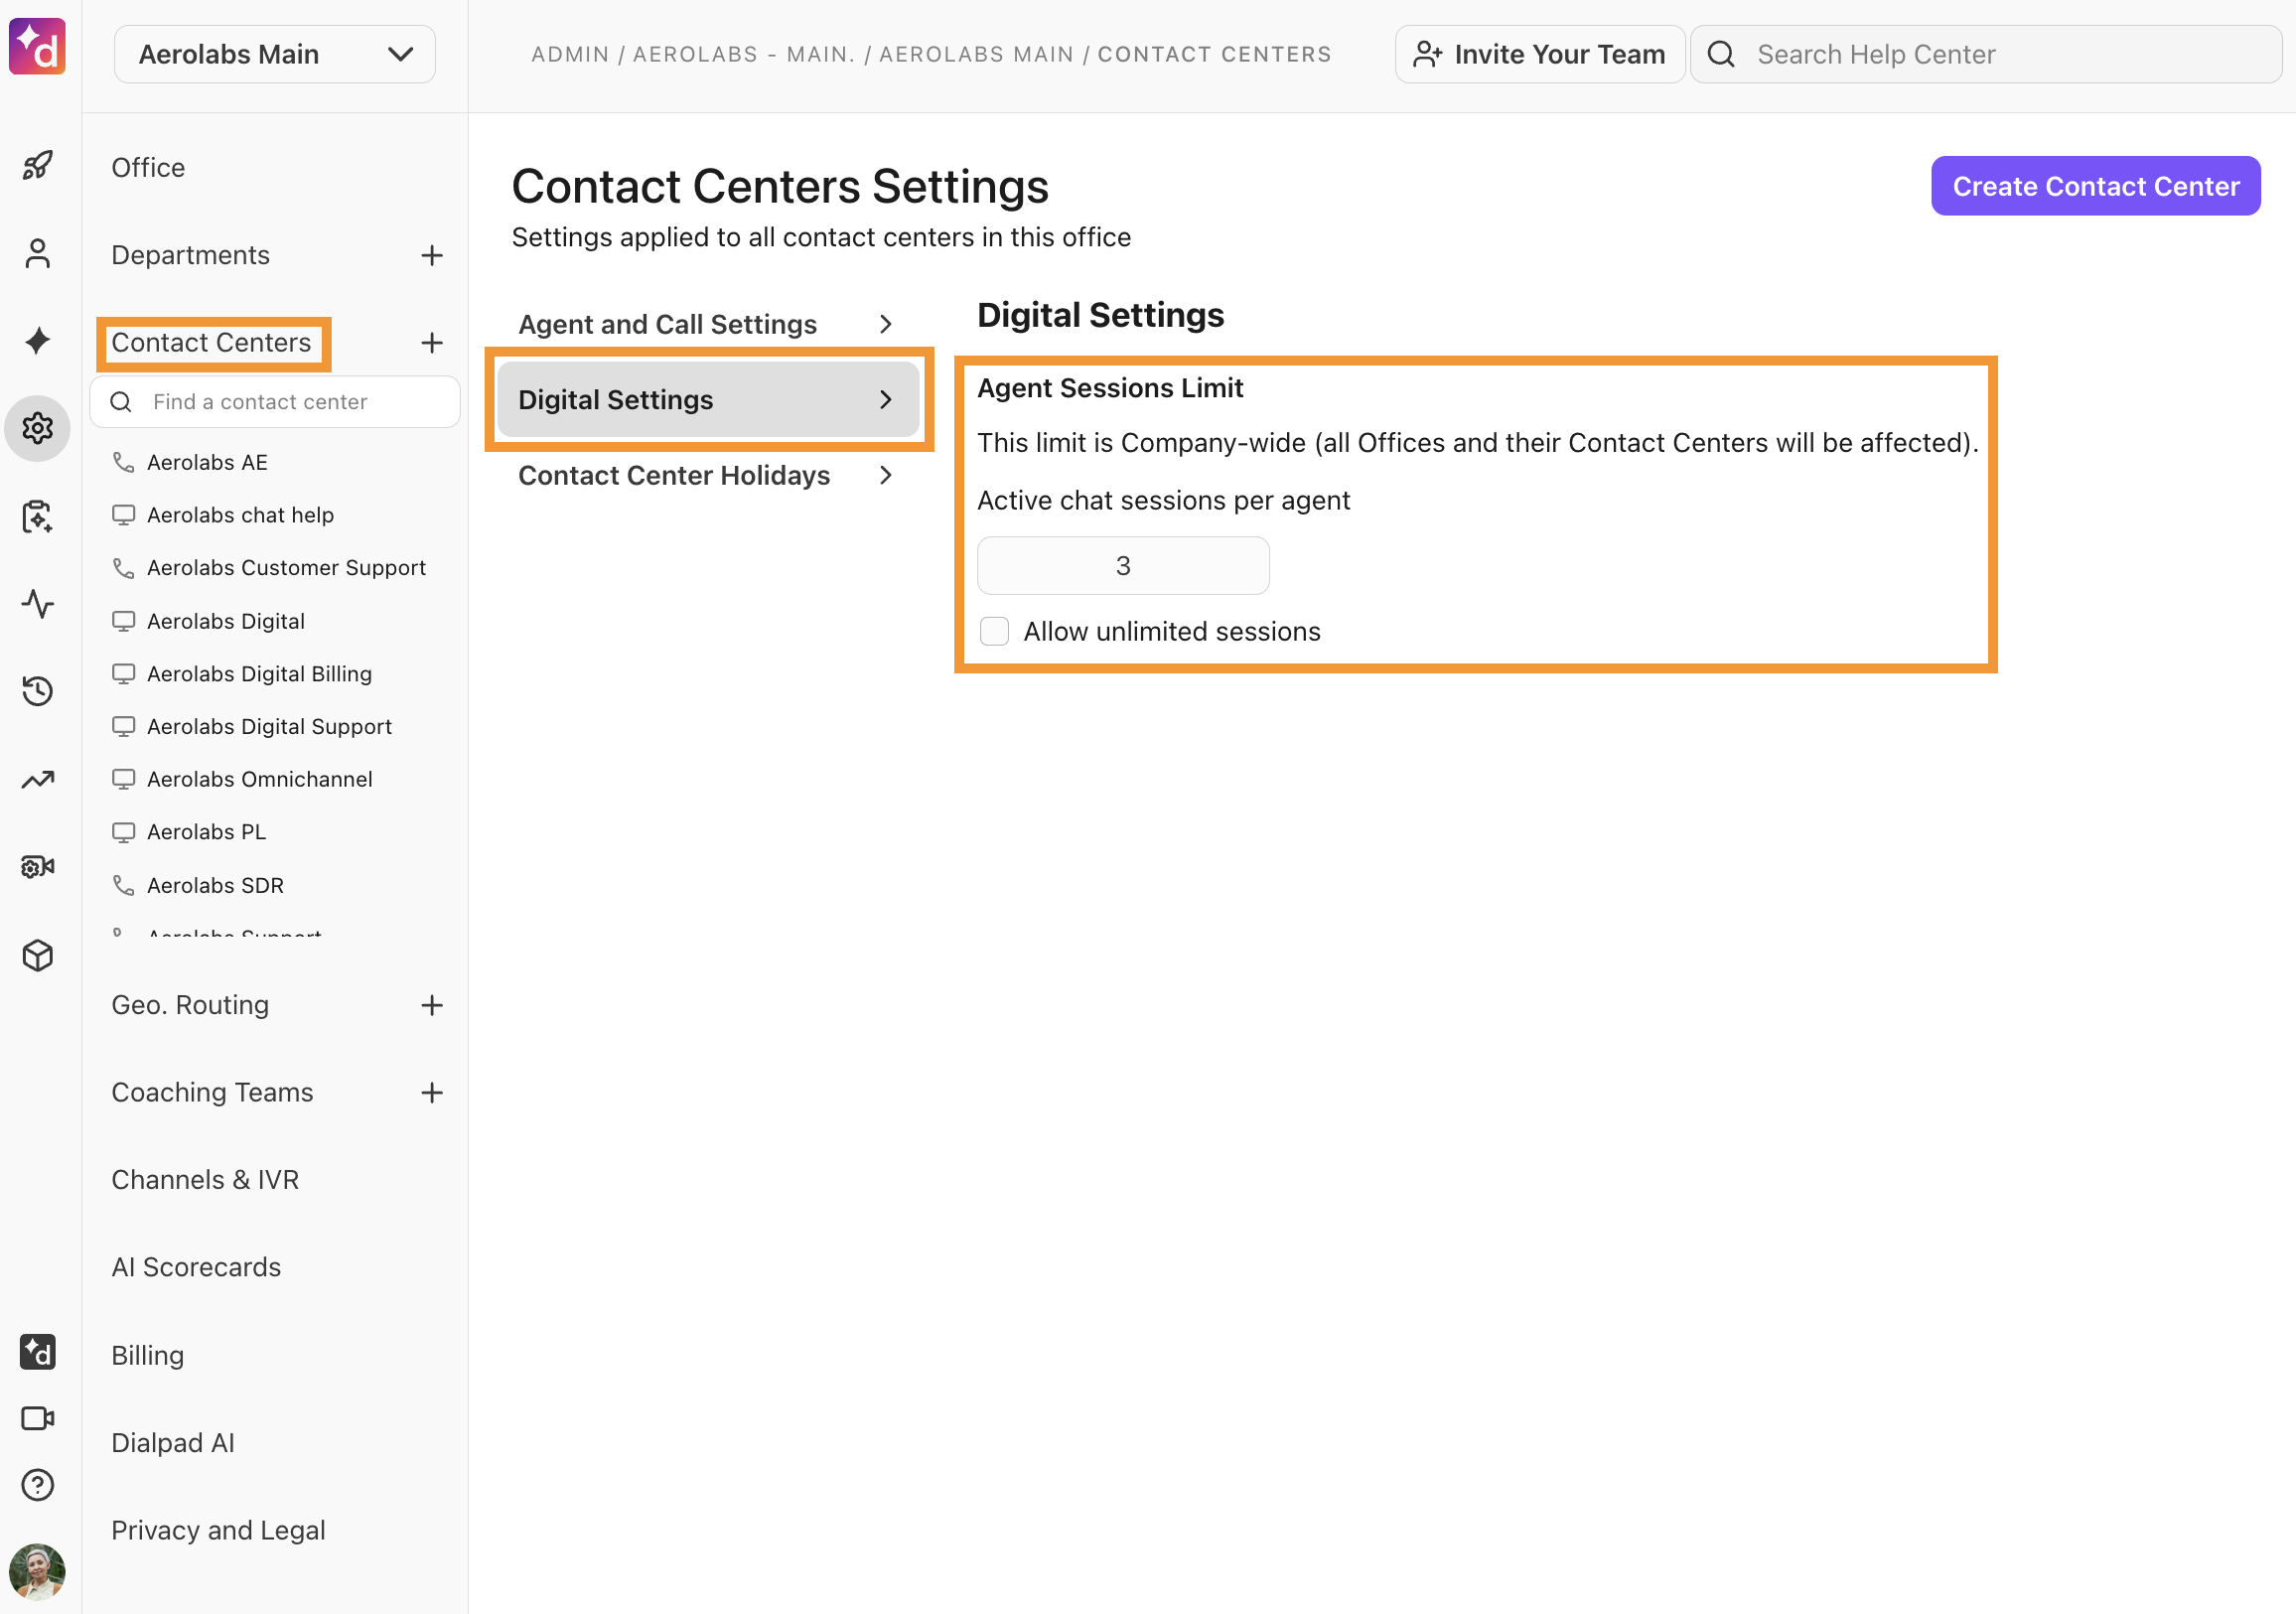Open Aerolabs Digital Billing contact center

[x=259, y=674]
